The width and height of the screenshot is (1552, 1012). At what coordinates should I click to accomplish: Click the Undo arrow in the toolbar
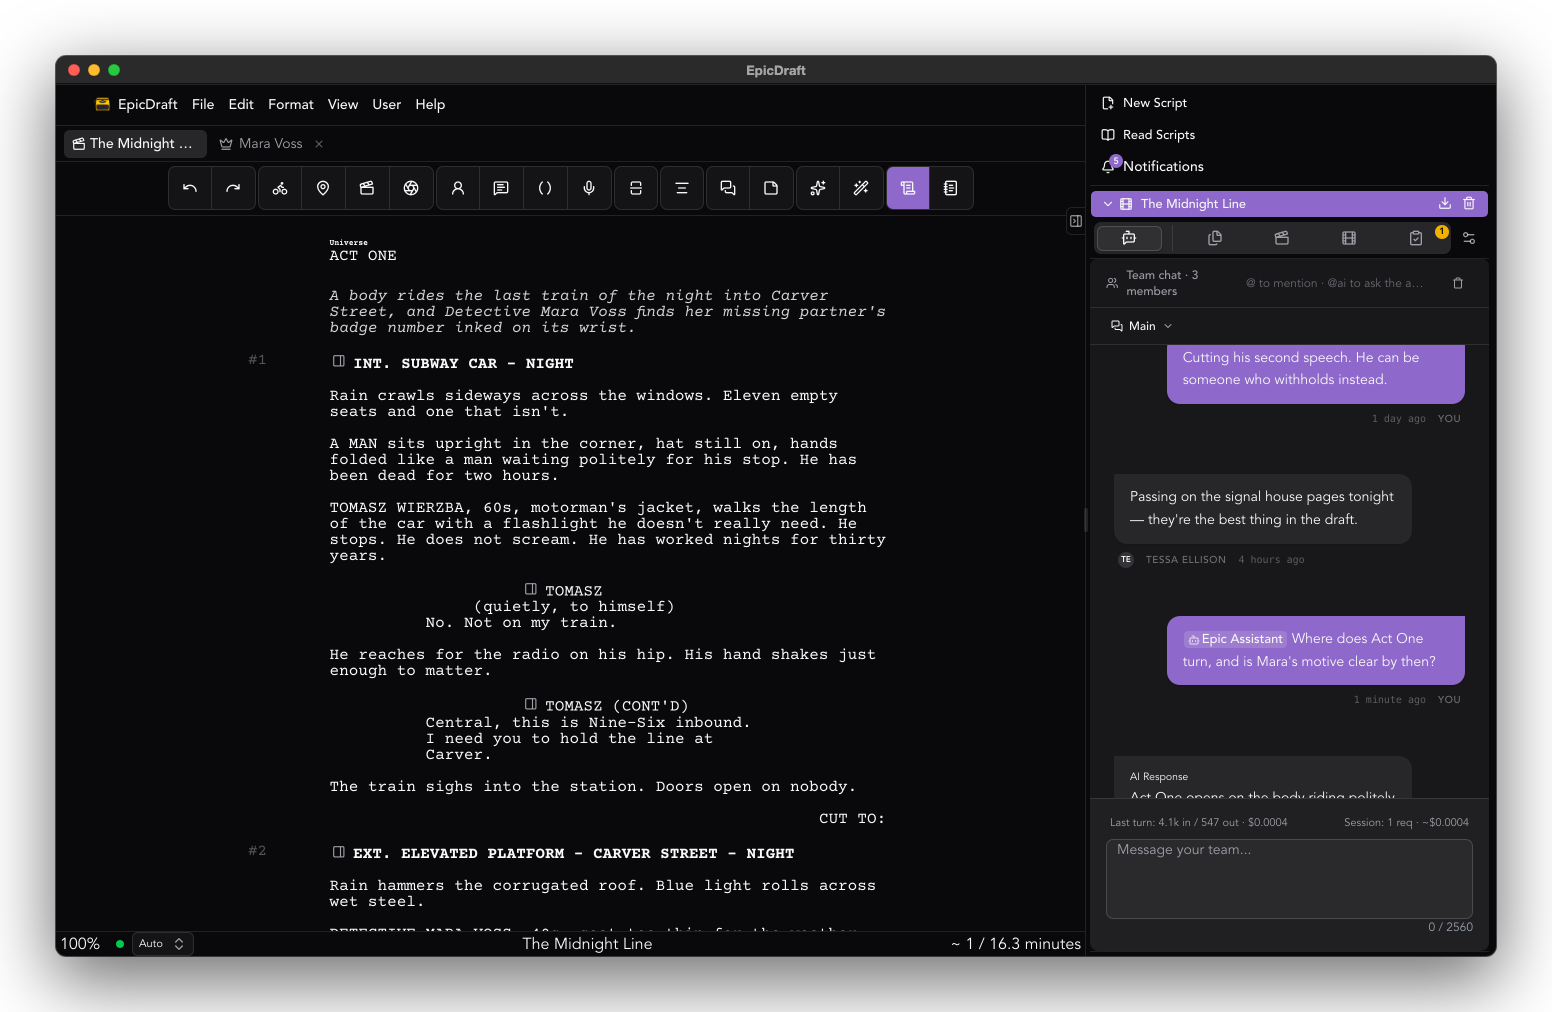pos(190,188)
